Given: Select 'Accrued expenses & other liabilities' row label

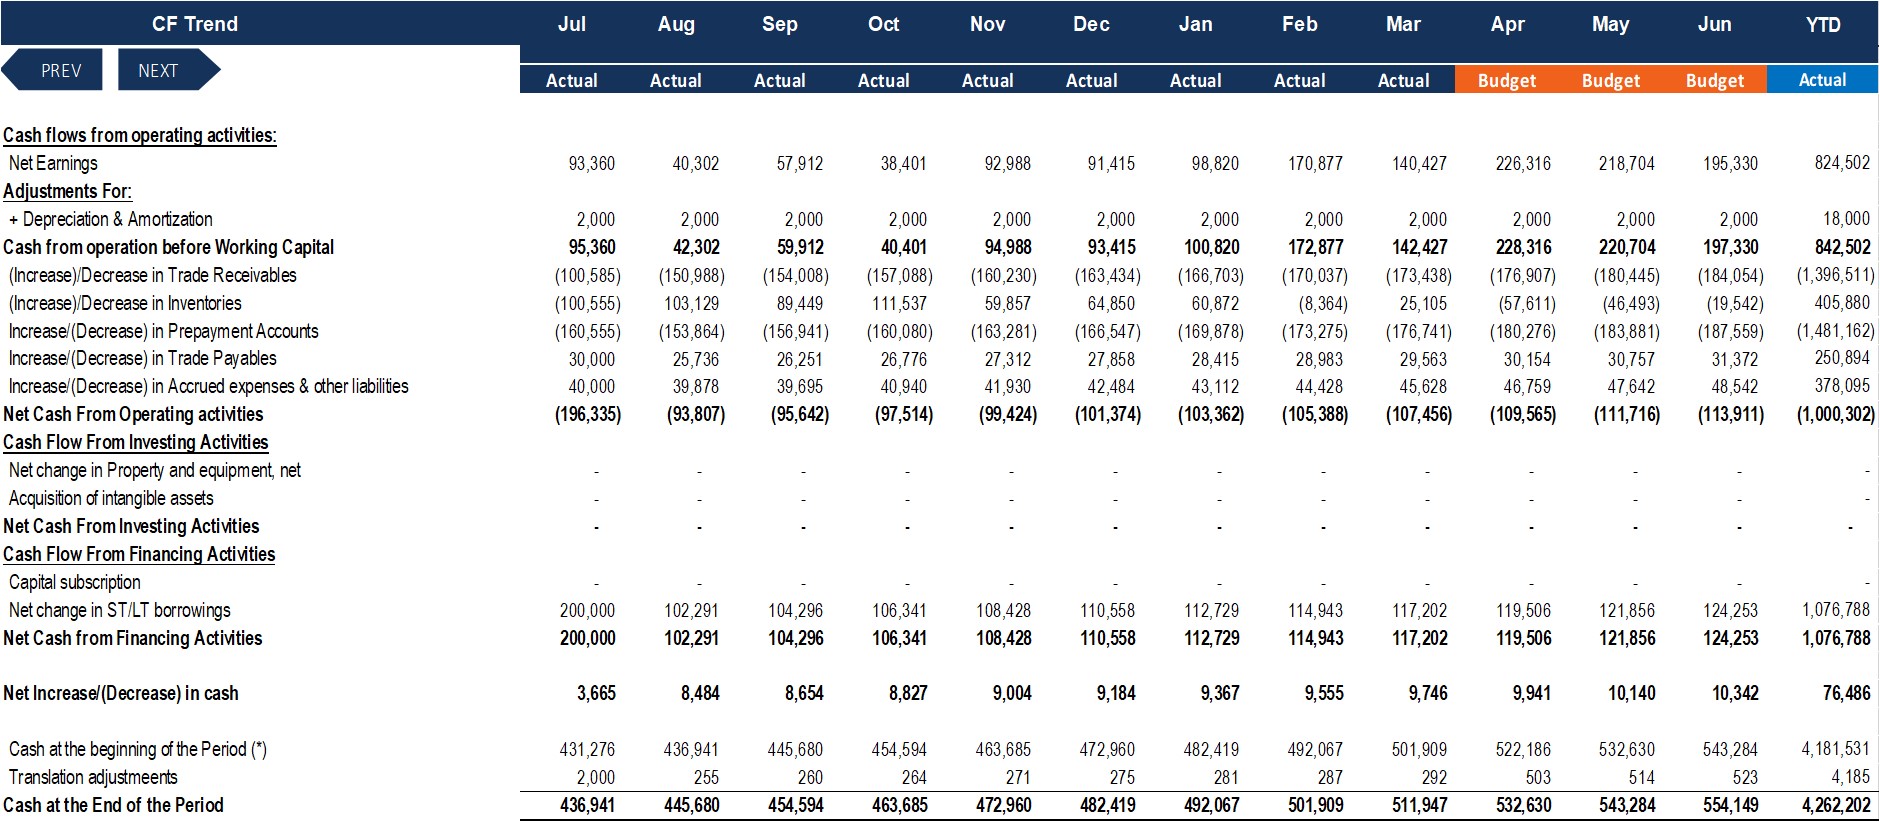Looking at the screenshot, I should click(x=208, y=386).
